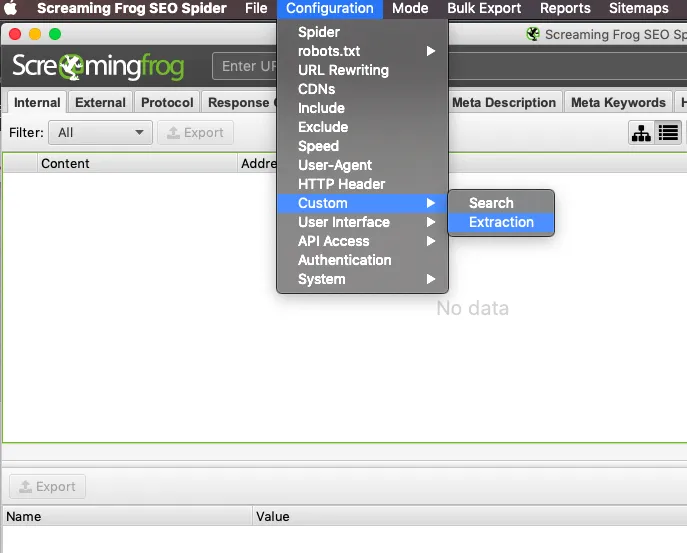Open the Filter All dropdown
The width and height of the screenshot is (687, 553).
tap(100, 132)
